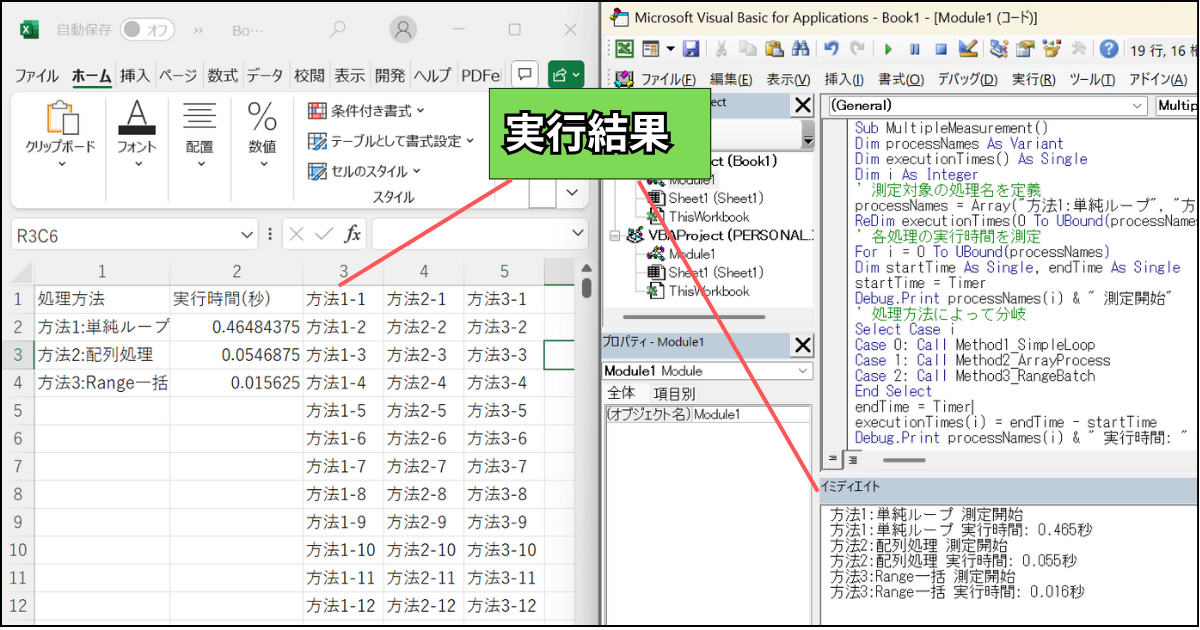Click the Copy icon in VBA toolbar
Image resolution: width=1200 pixels, height=630 pixels.
click(747, 48)
